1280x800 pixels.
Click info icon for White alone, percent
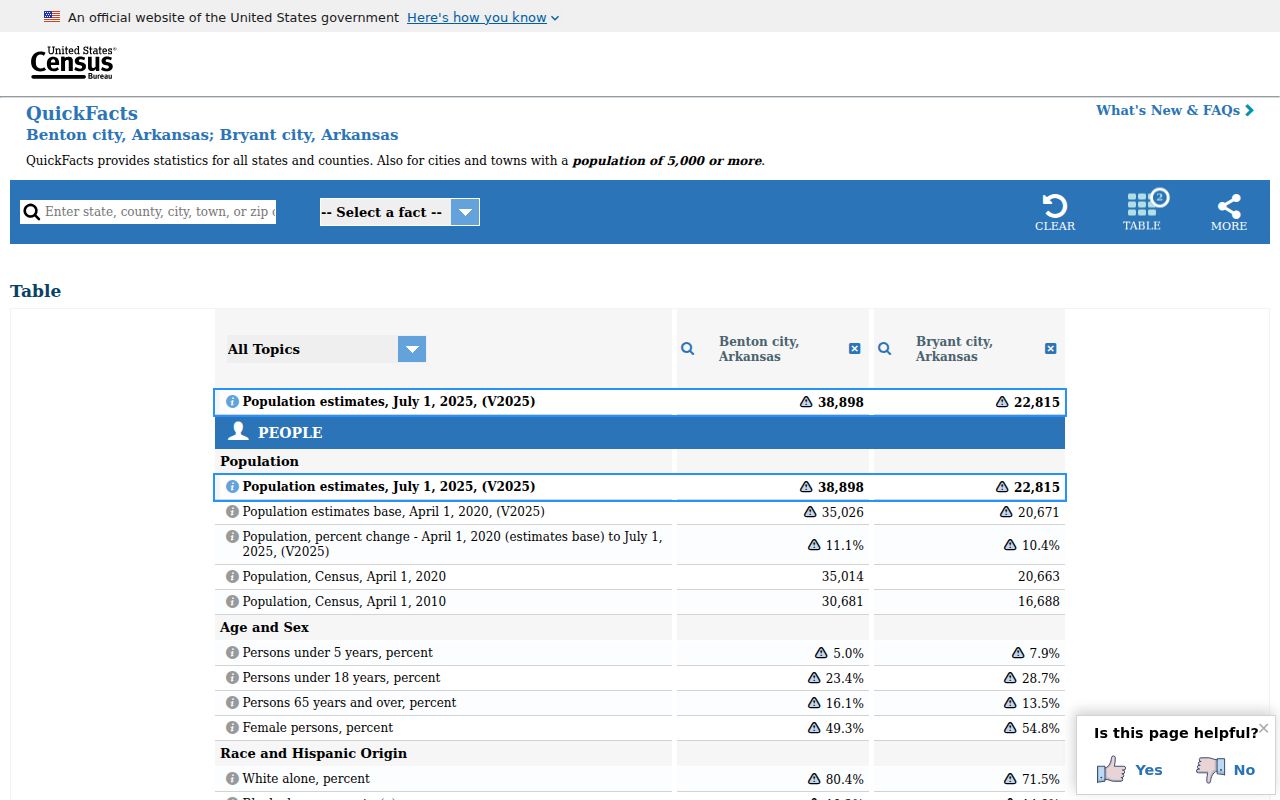coord(232,779)
